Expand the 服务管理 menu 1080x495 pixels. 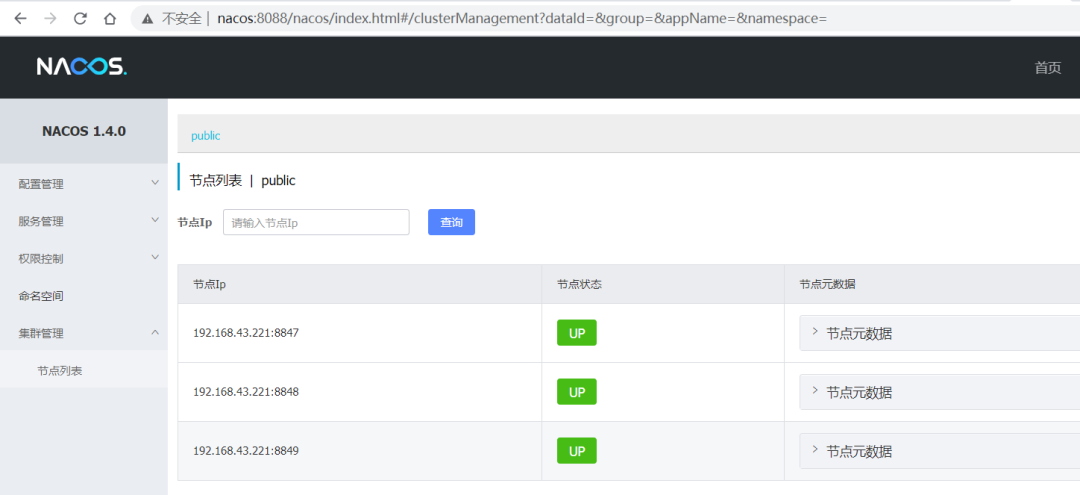point(83,221)
